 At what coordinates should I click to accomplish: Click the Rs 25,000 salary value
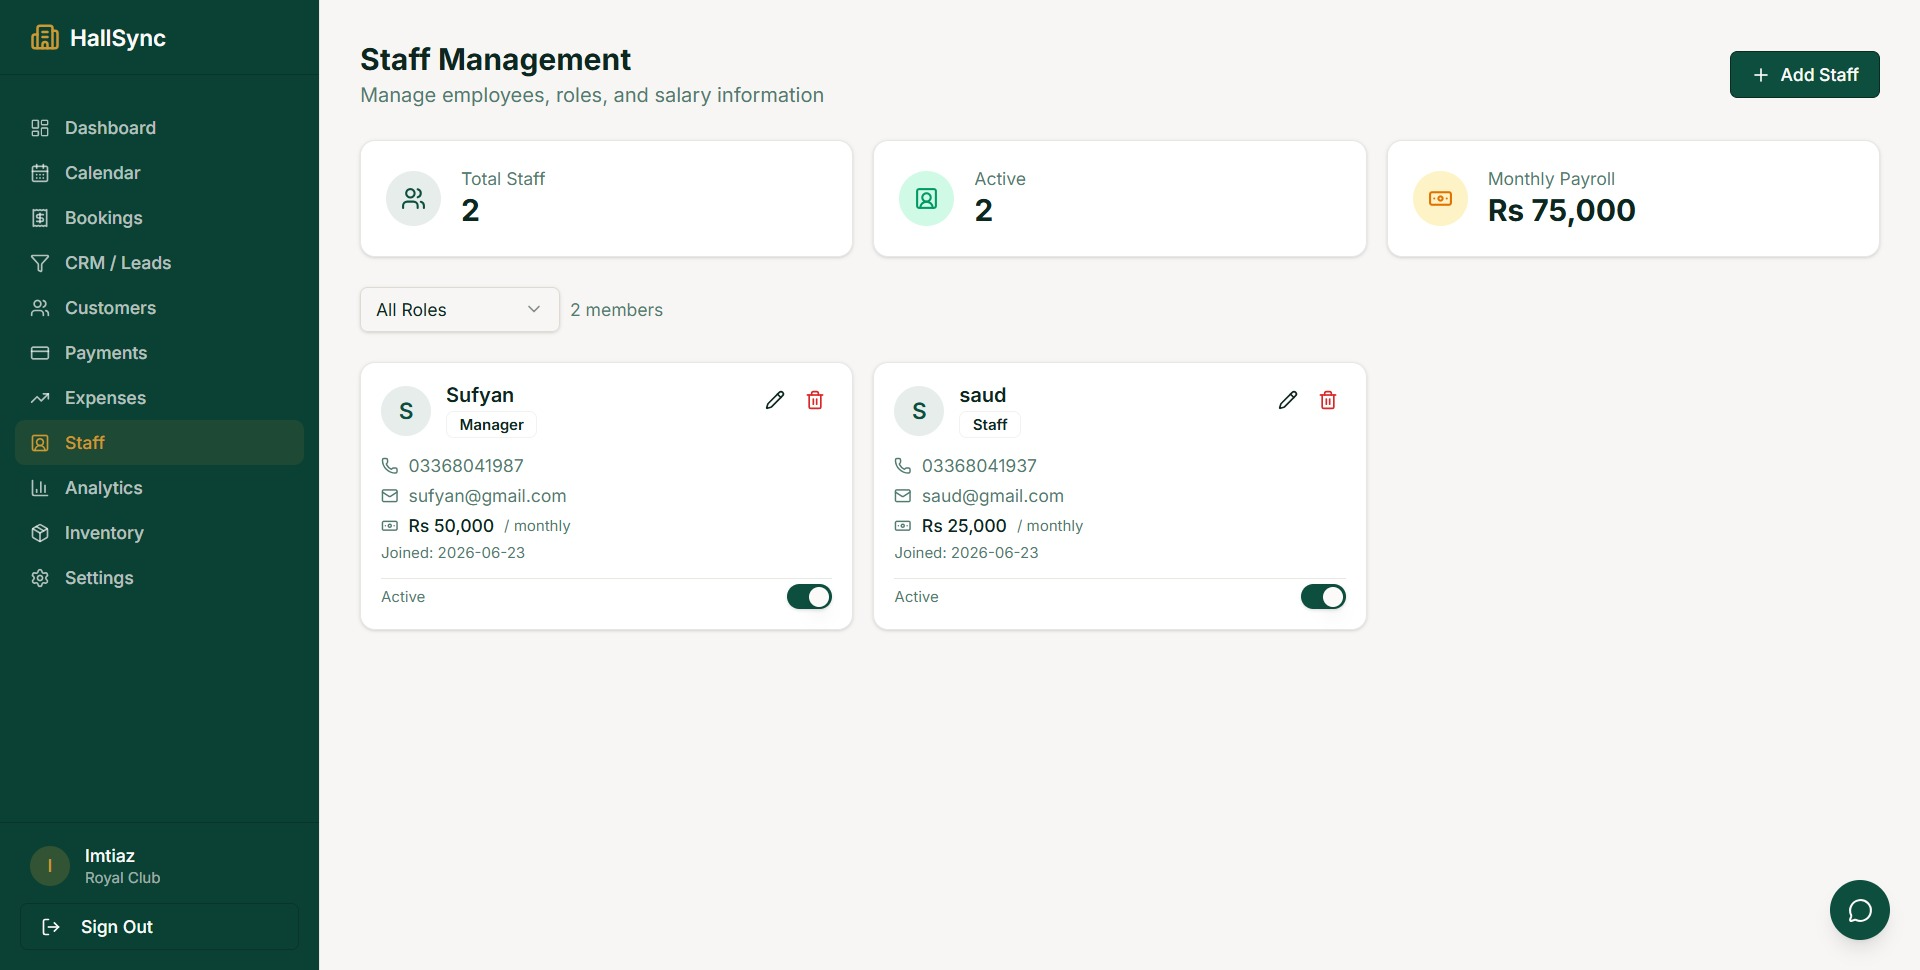tap(964, 526)
